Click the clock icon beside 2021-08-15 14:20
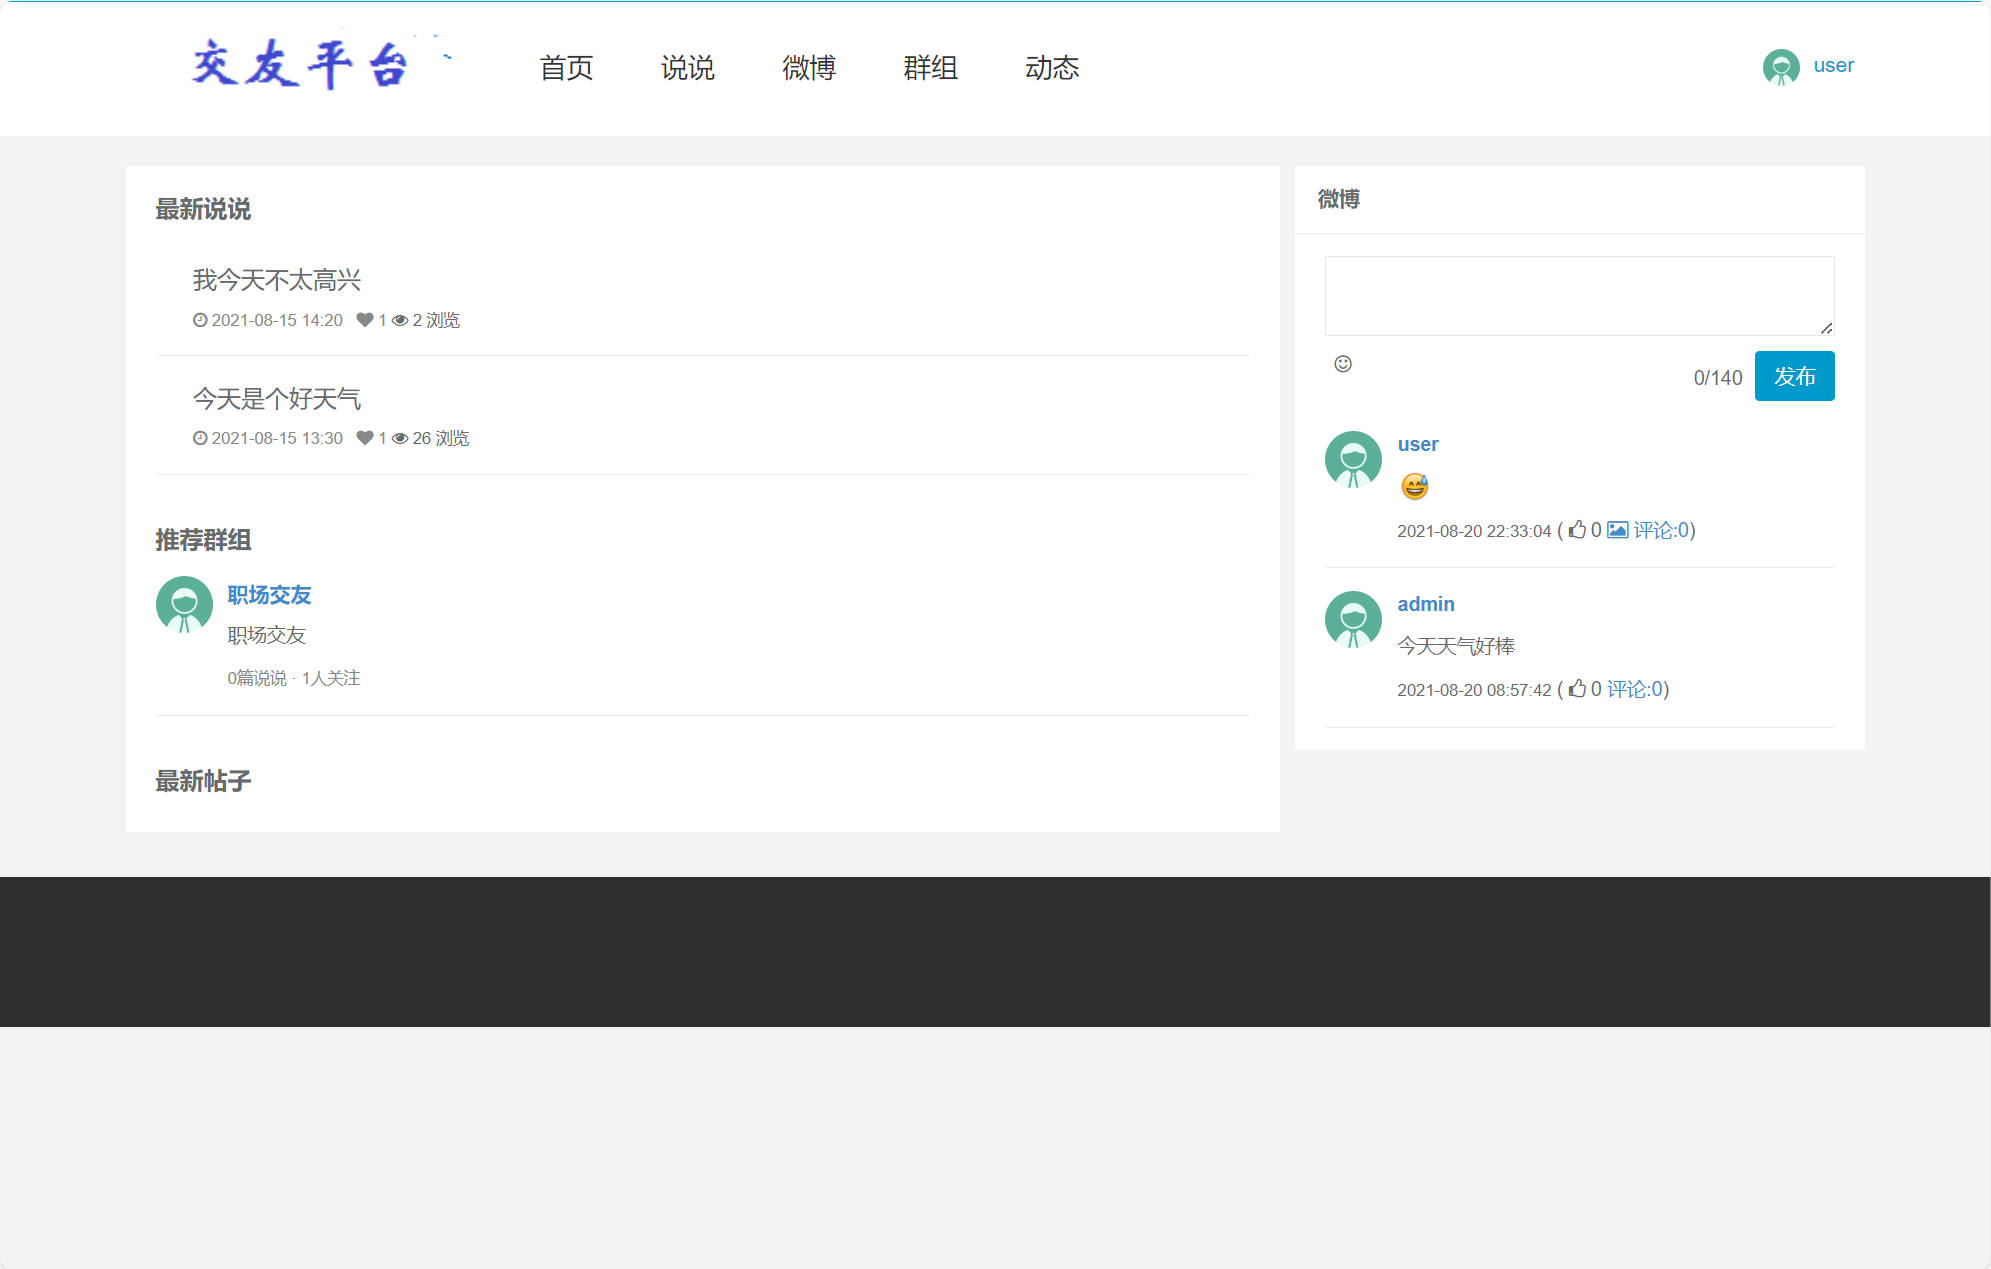The image size is (1991, 1269). 199,320
